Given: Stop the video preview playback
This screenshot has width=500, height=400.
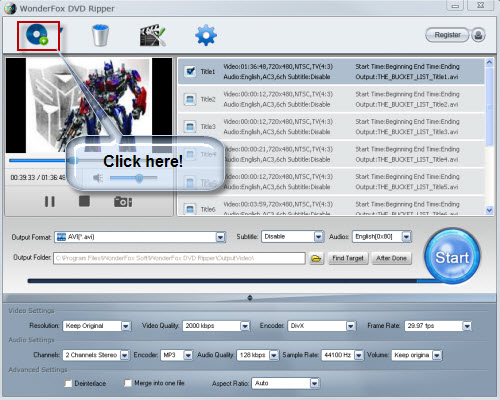Looking at the screenshot, I should point(84,201).
